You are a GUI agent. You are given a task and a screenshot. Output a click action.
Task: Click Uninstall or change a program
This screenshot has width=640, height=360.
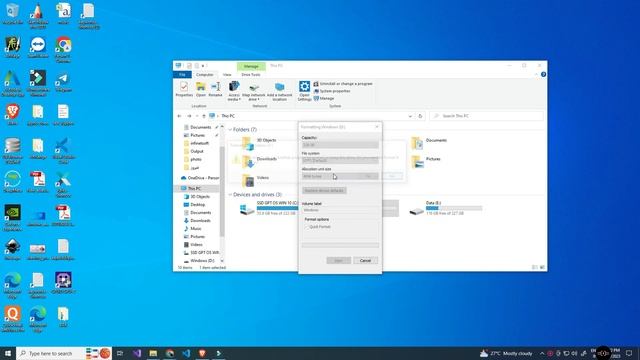(x=343, y=84)
